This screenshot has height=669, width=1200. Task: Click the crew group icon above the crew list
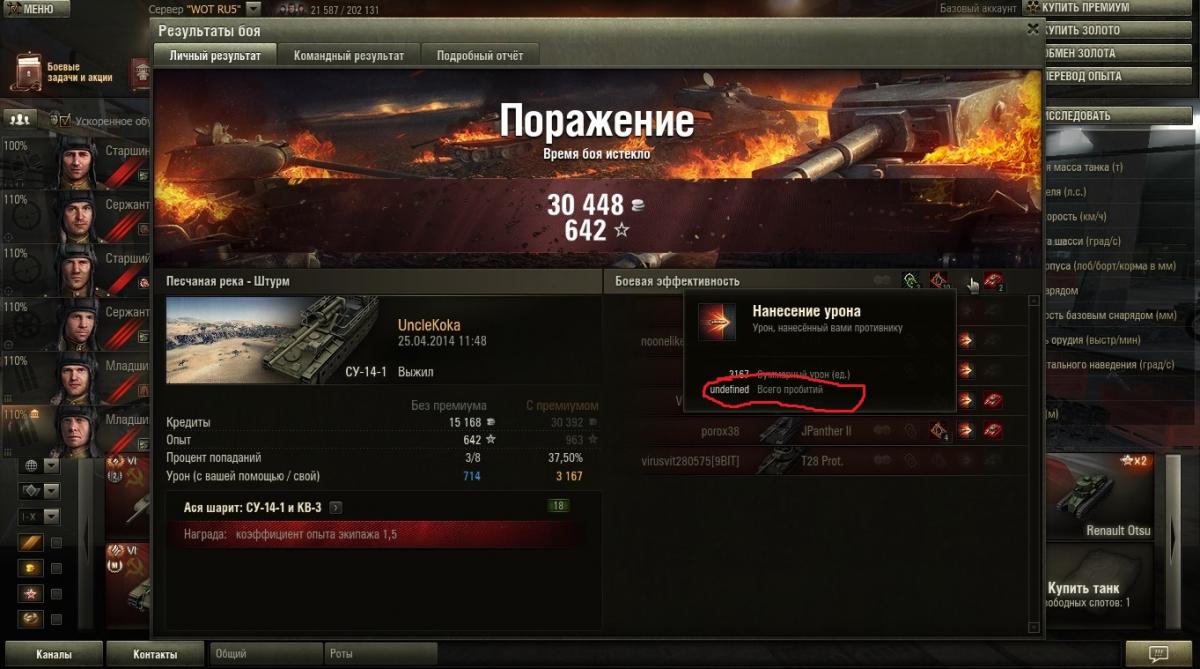(19, 119)
